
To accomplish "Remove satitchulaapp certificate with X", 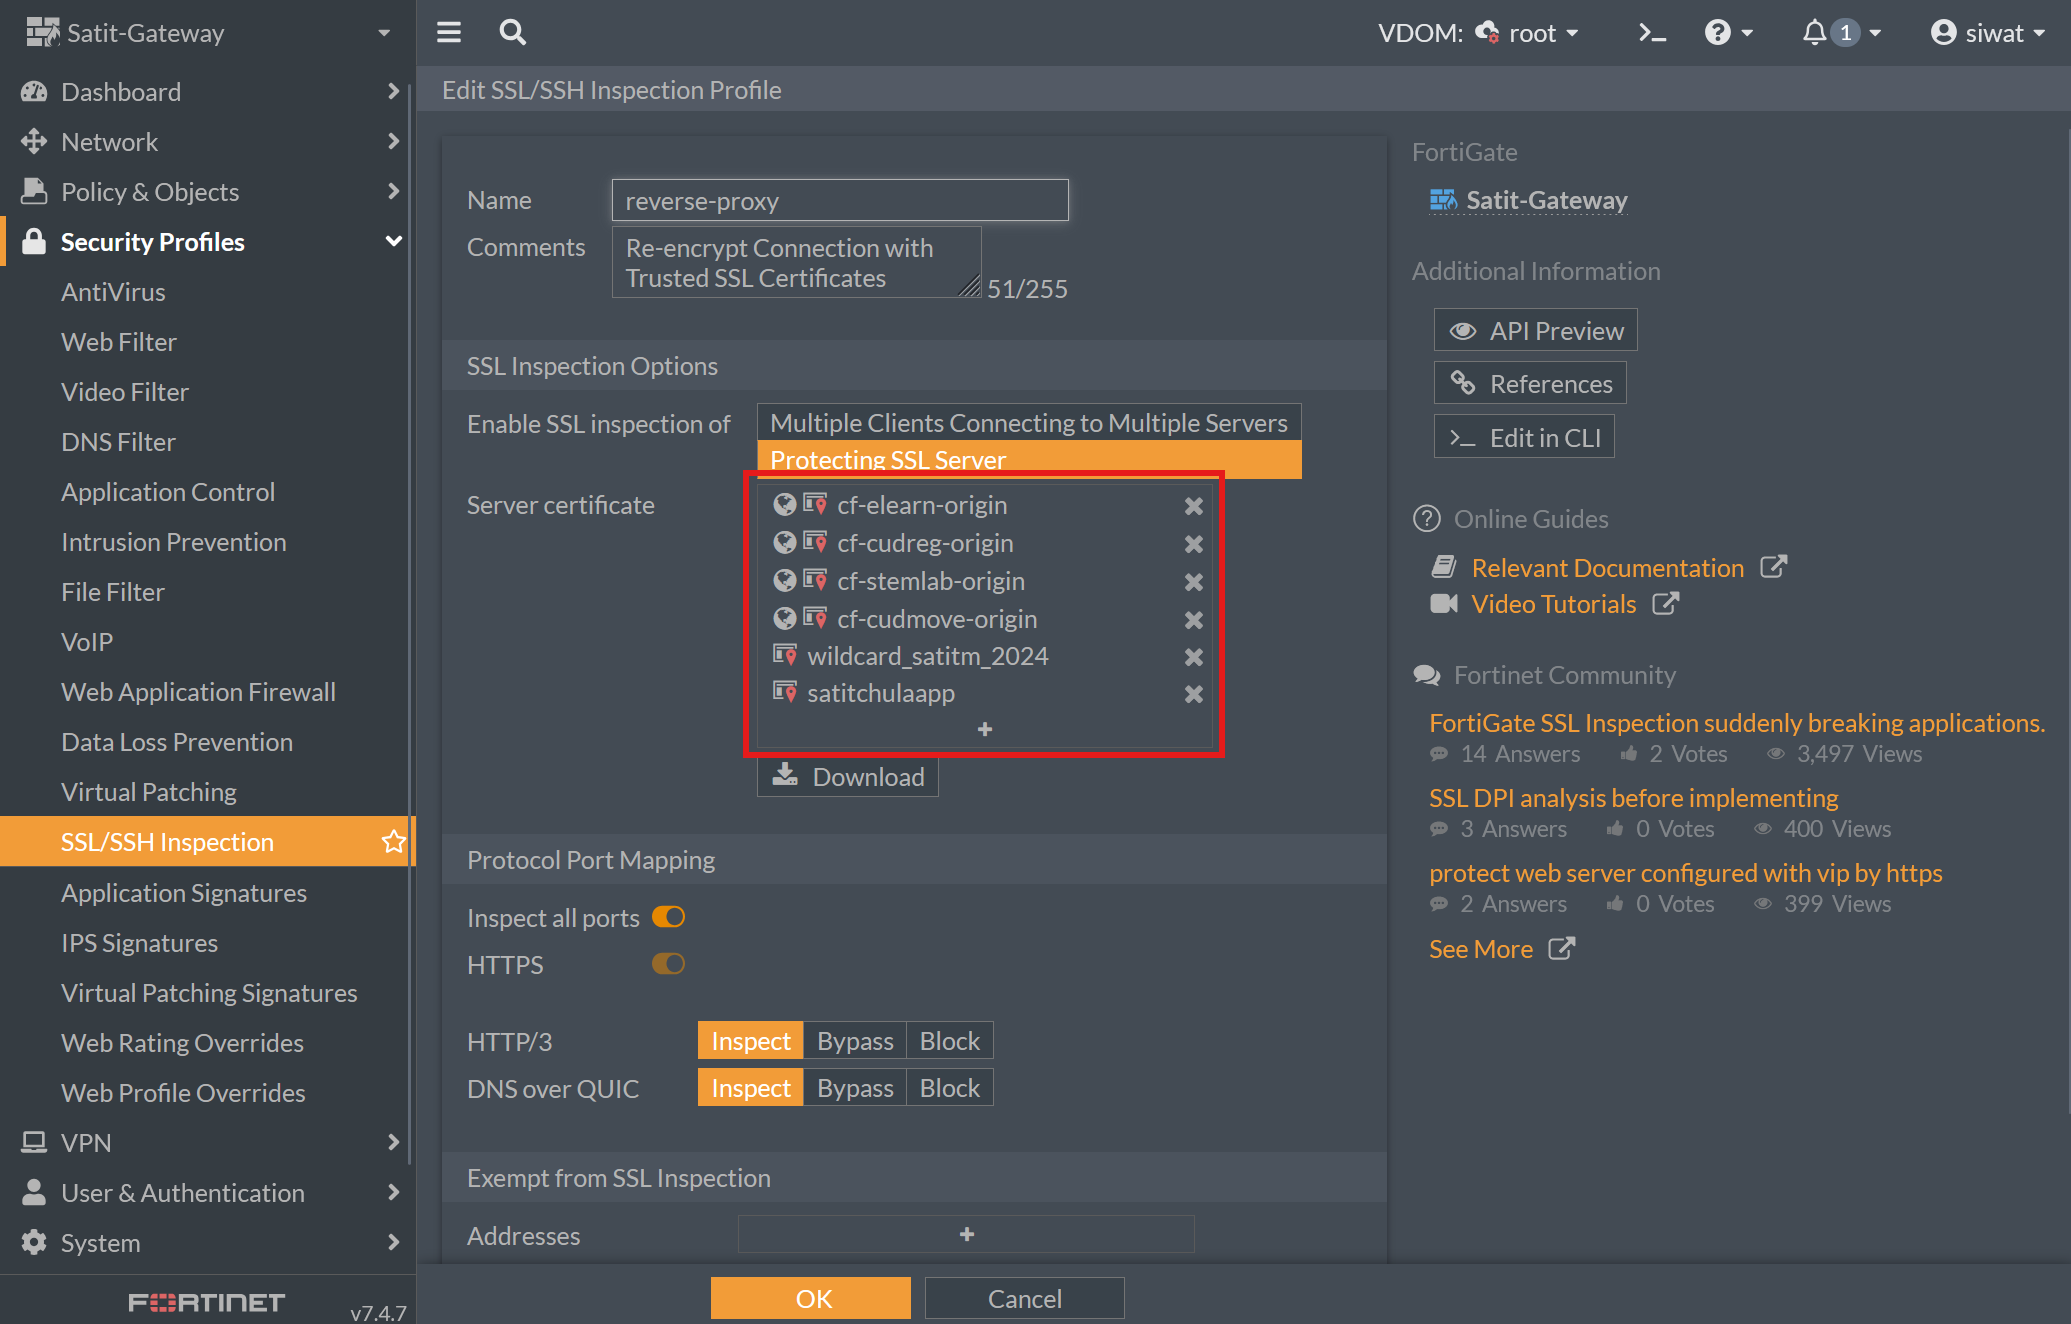I will pos(1194,694).
